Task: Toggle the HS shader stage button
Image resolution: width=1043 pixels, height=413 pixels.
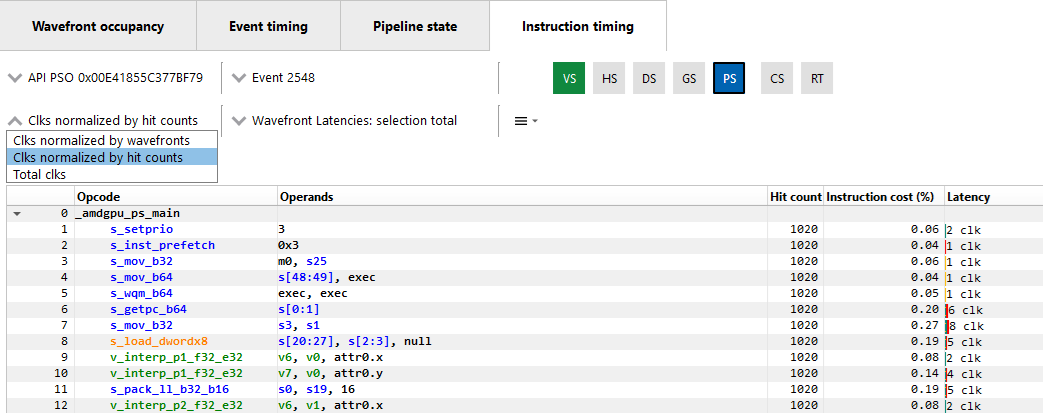Action: [x=608, y=78]
